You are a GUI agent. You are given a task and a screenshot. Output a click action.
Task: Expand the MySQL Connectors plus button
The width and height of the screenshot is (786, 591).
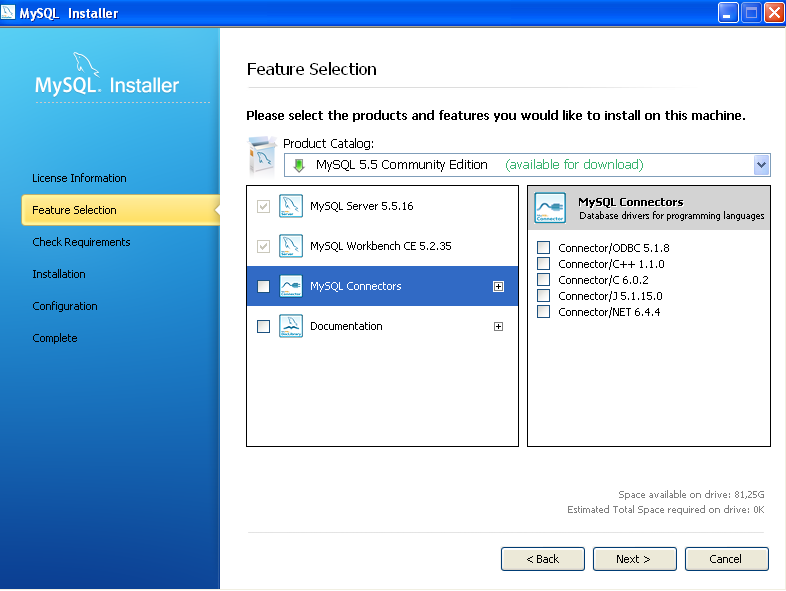tap(498, 286)
